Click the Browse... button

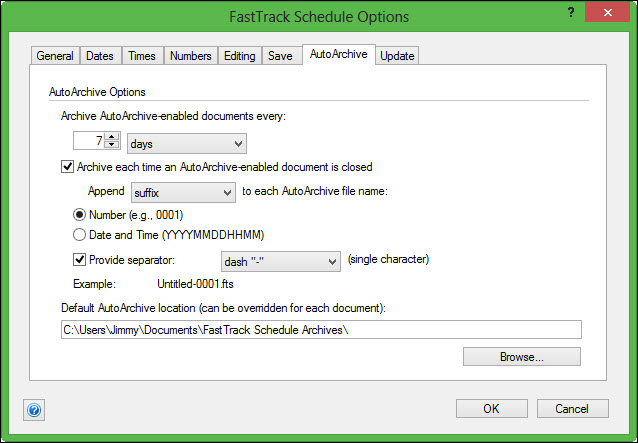521,356
